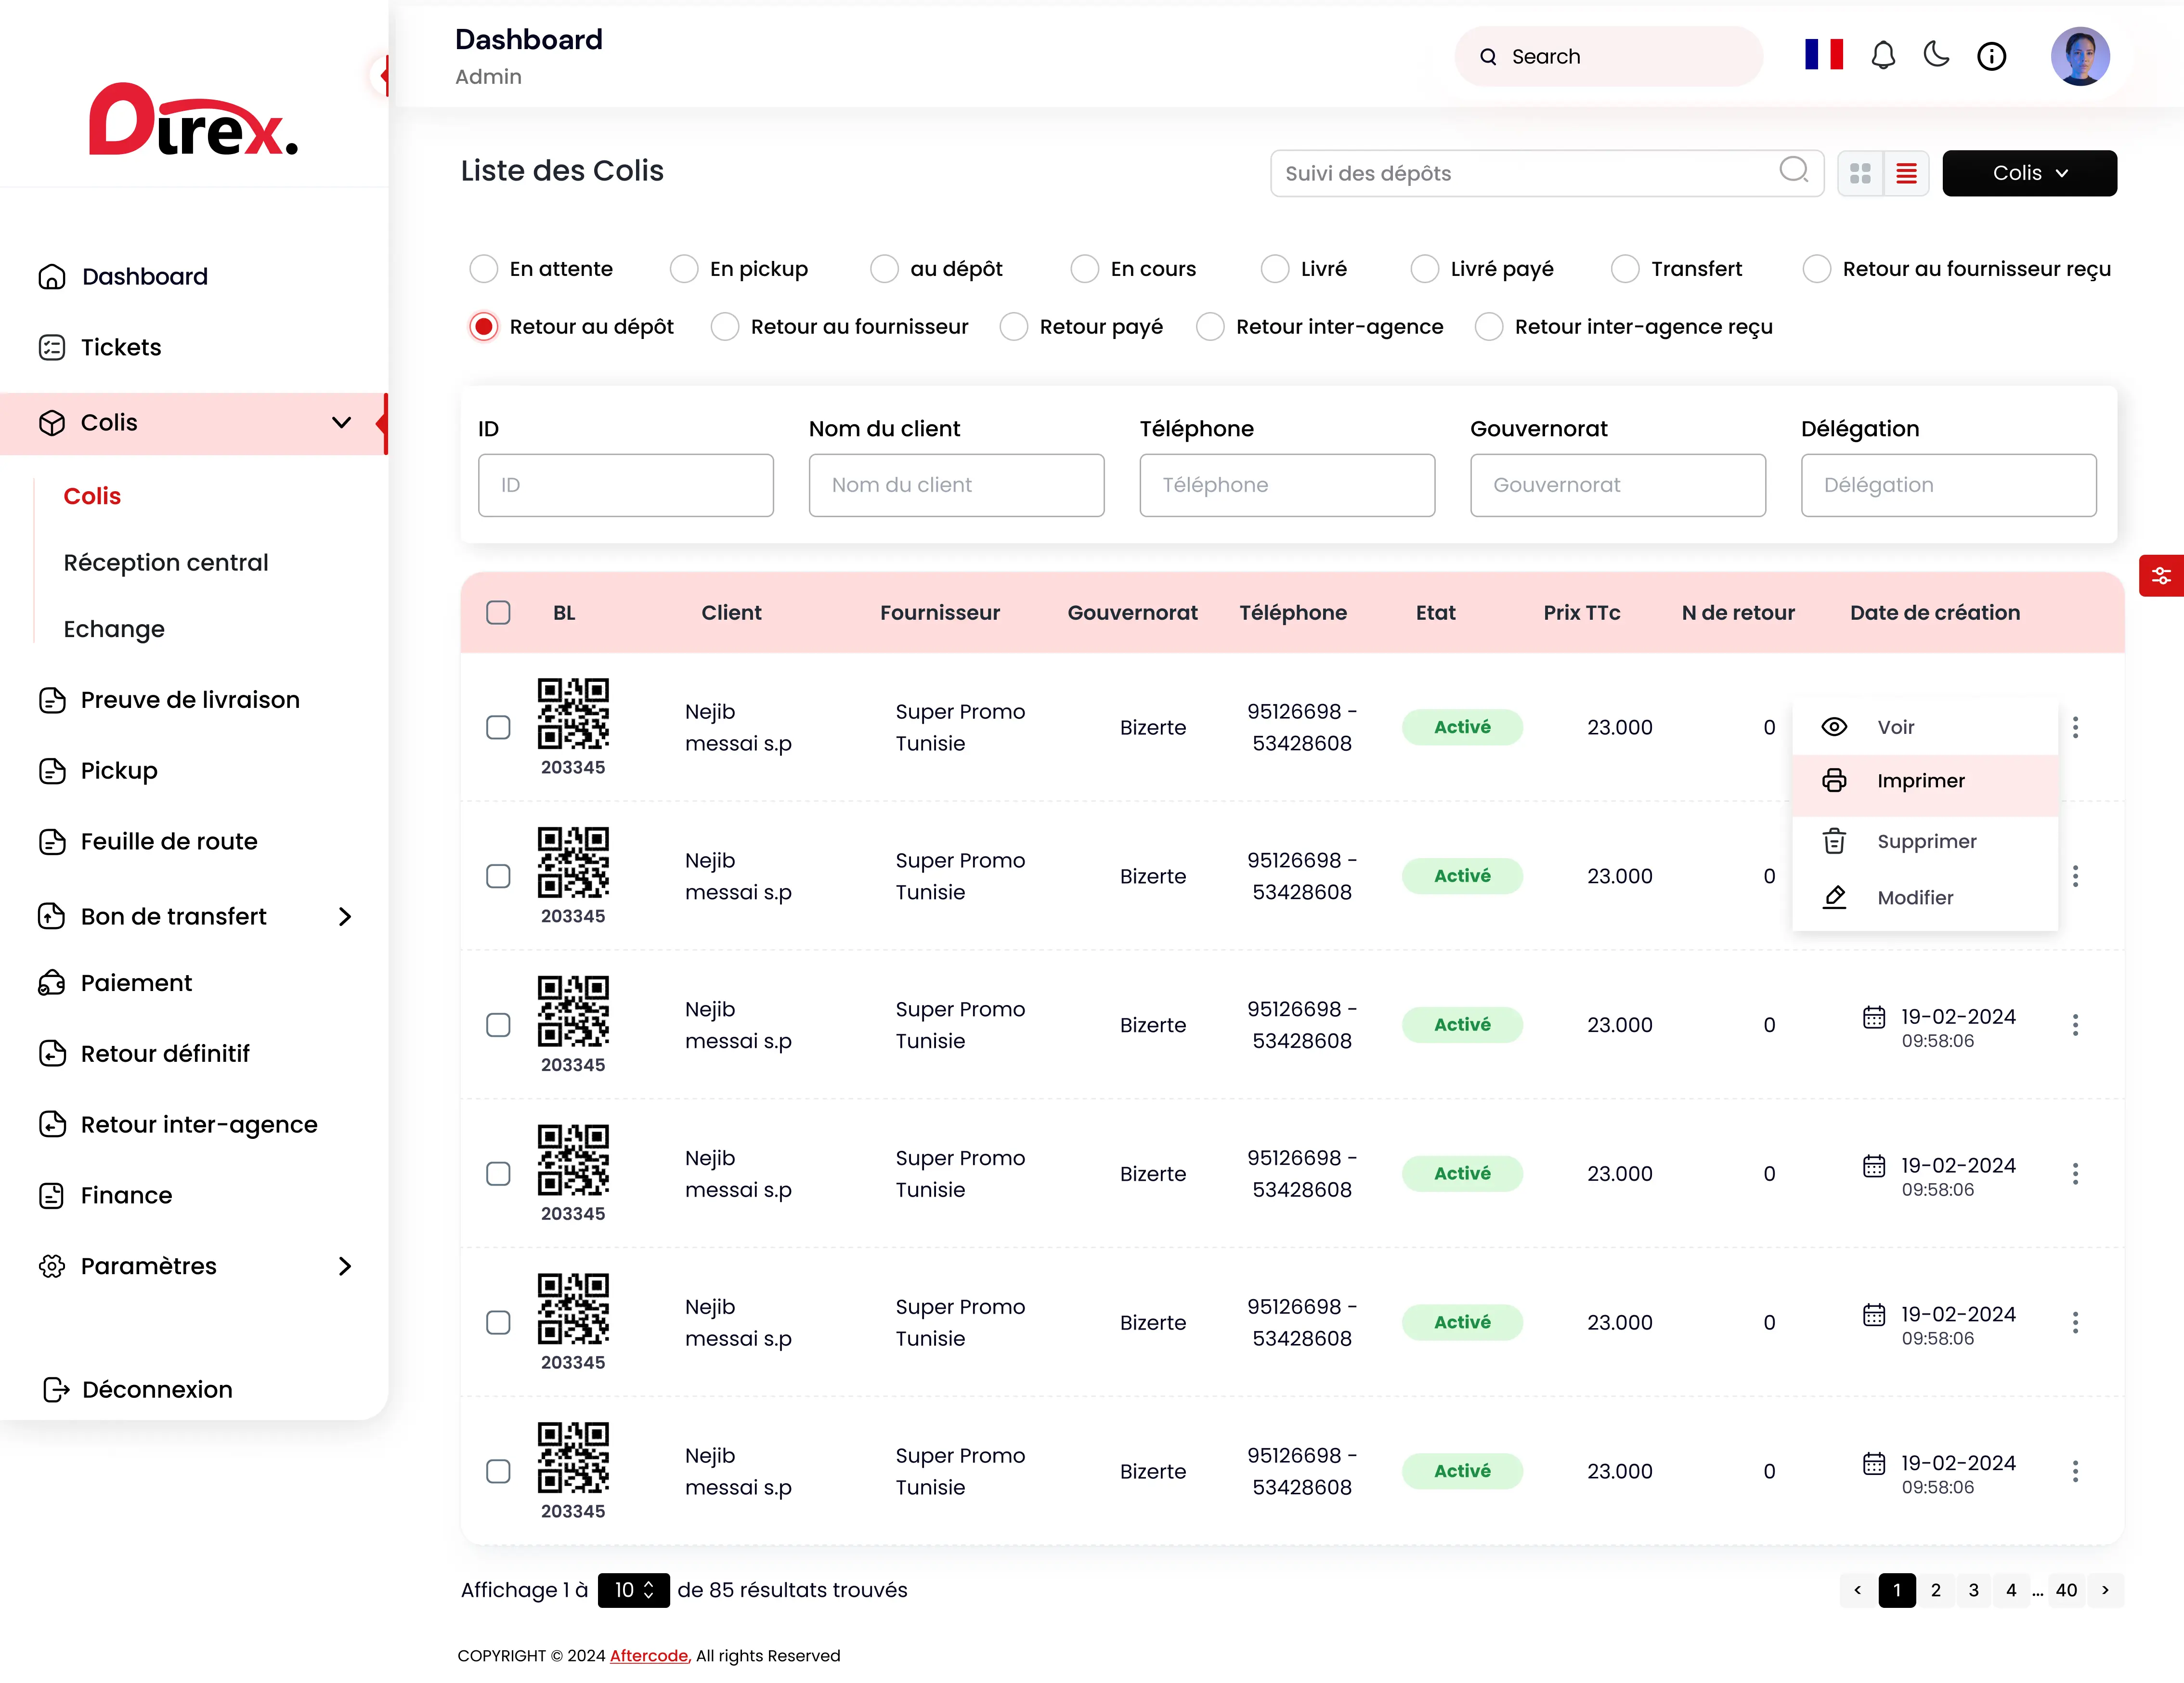This screenshot has height=1683, width=2184.
Task: Select 'Livré payé' status radio
Action: 1424,269
